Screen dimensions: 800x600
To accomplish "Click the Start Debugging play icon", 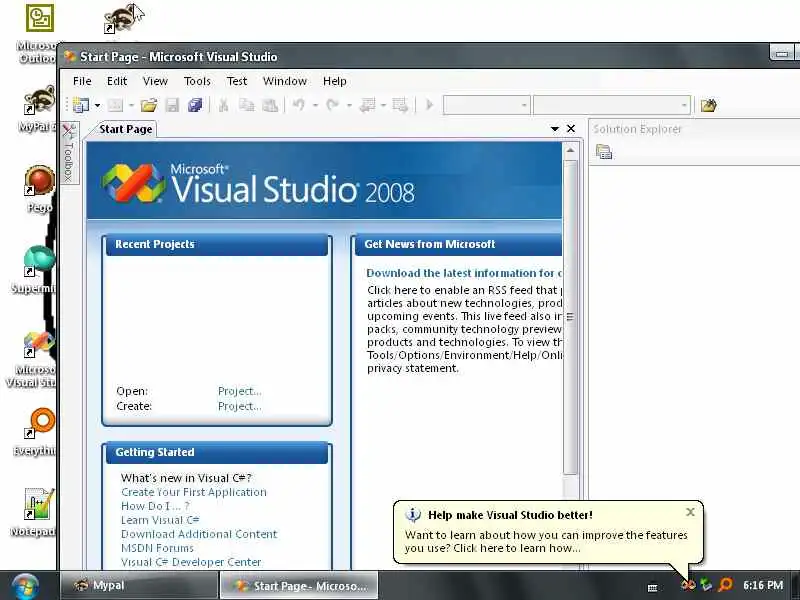I will tap(430, 106).
